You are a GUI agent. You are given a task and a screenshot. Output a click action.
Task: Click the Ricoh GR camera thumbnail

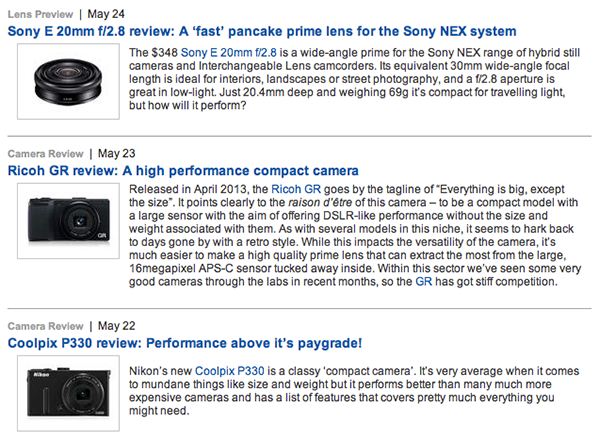[x=68, y=221]
